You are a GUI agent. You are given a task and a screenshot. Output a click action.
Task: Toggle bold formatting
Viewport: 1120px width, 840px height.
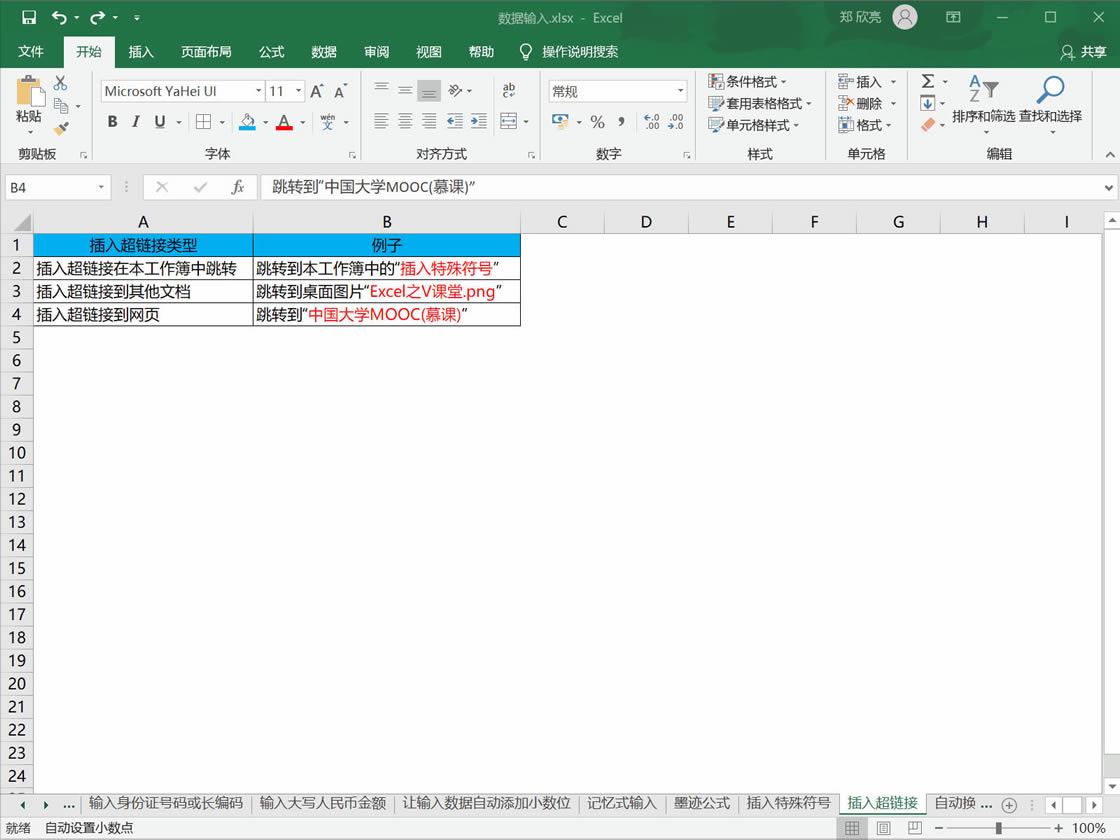click(x=112, y=121)
